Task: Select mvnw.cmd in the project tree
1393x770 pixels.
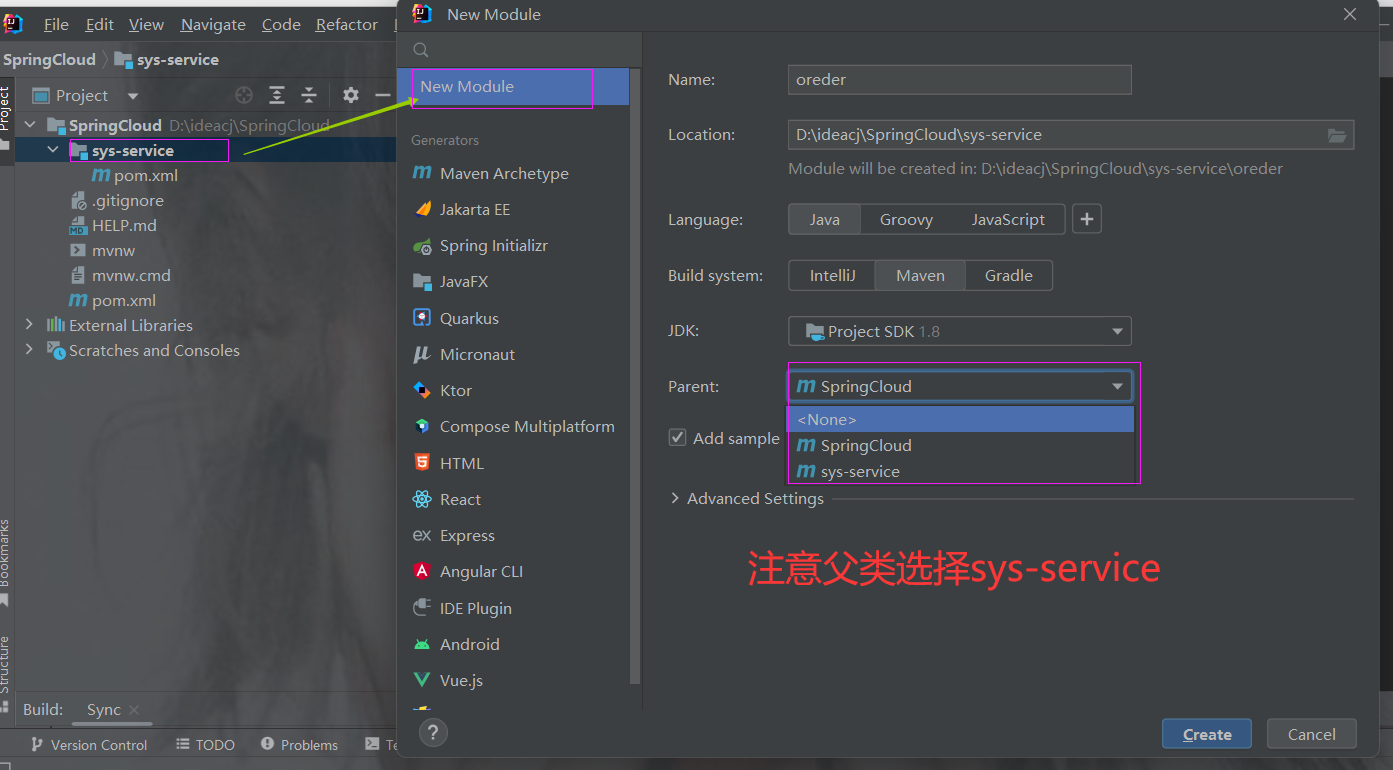Action: tap(120, 275)
